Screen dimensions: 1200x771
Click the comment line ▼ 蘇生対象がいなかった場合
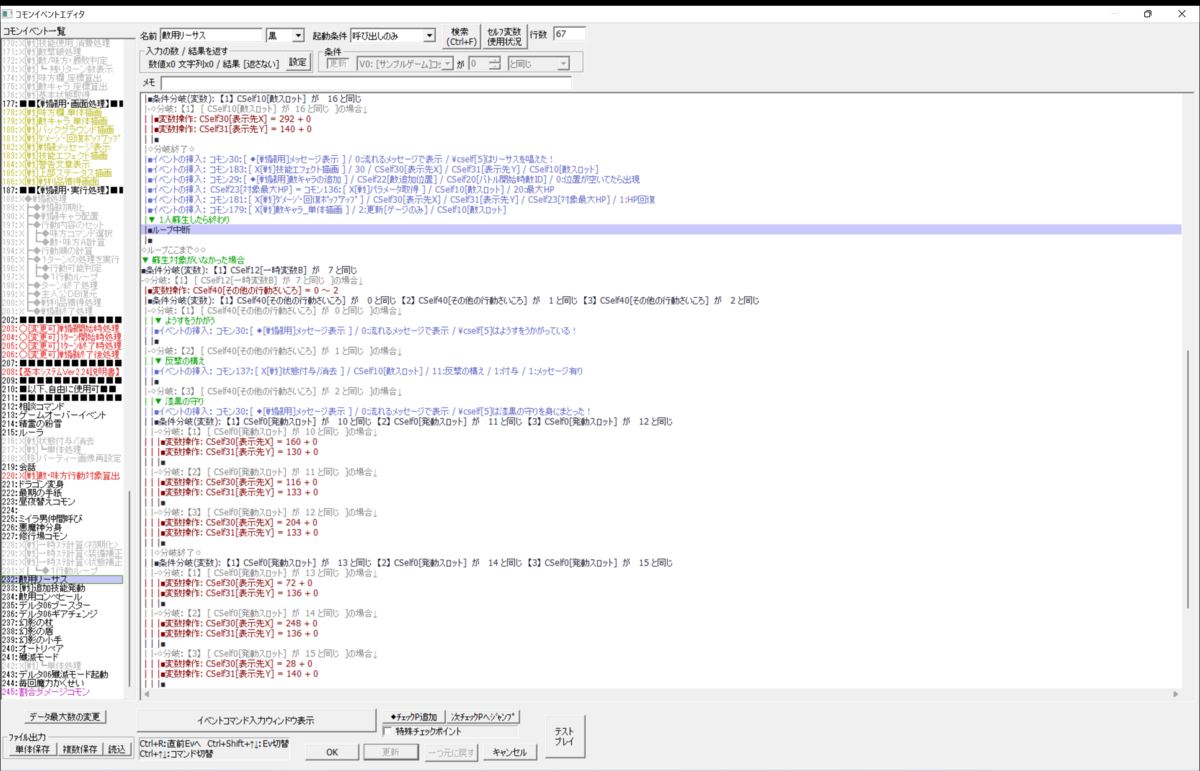195,260
